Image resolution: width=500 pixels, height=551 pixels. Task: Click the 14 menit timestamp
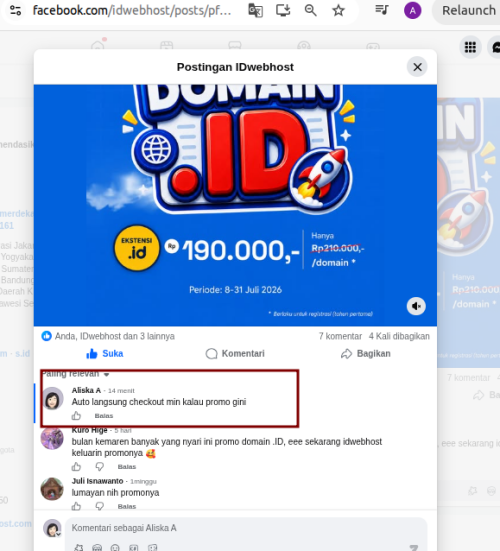click(121, 390)
